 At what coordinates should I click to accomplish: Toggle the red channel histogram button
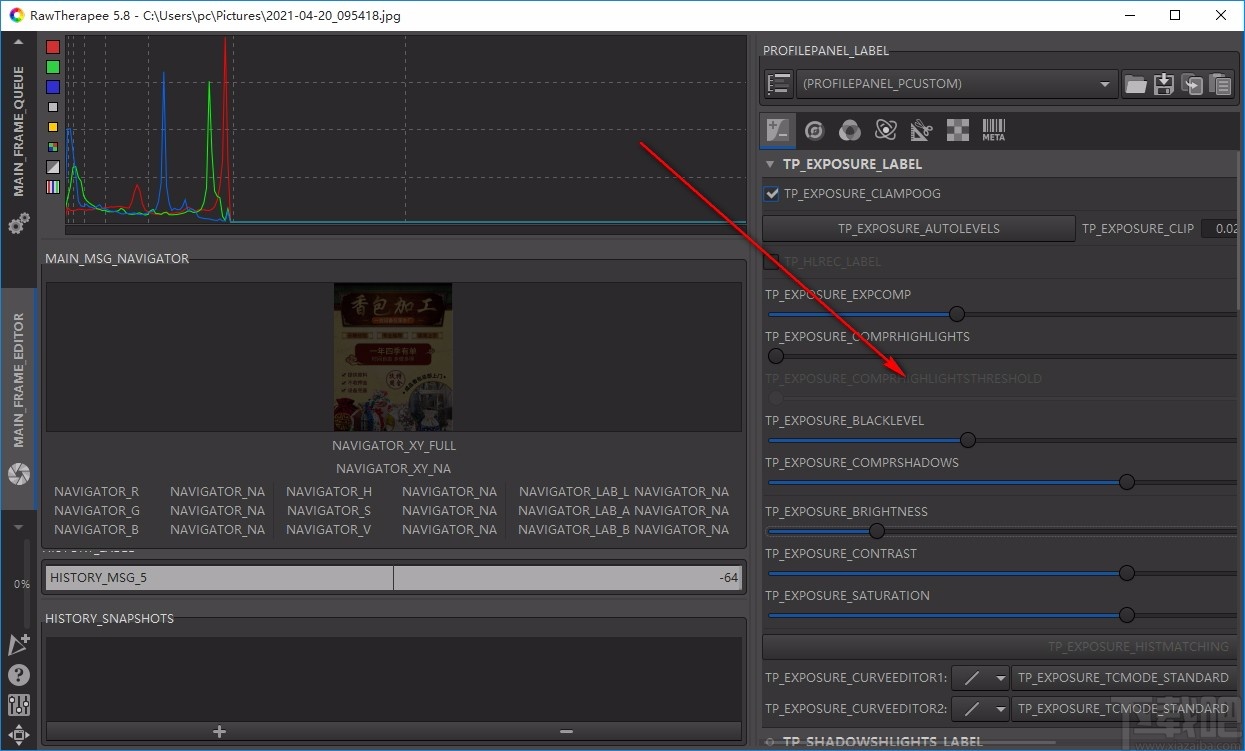click(53, 47)
